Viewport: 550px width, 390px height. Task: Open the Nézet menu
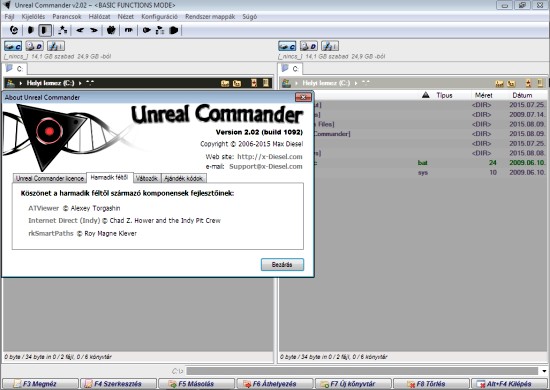pos(126,16)
